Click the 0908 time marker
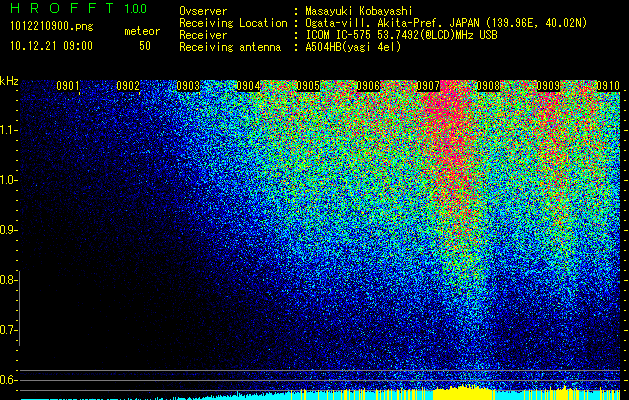Image resolution: width=629 pixels, height=400 pixels. pos(488,86)
